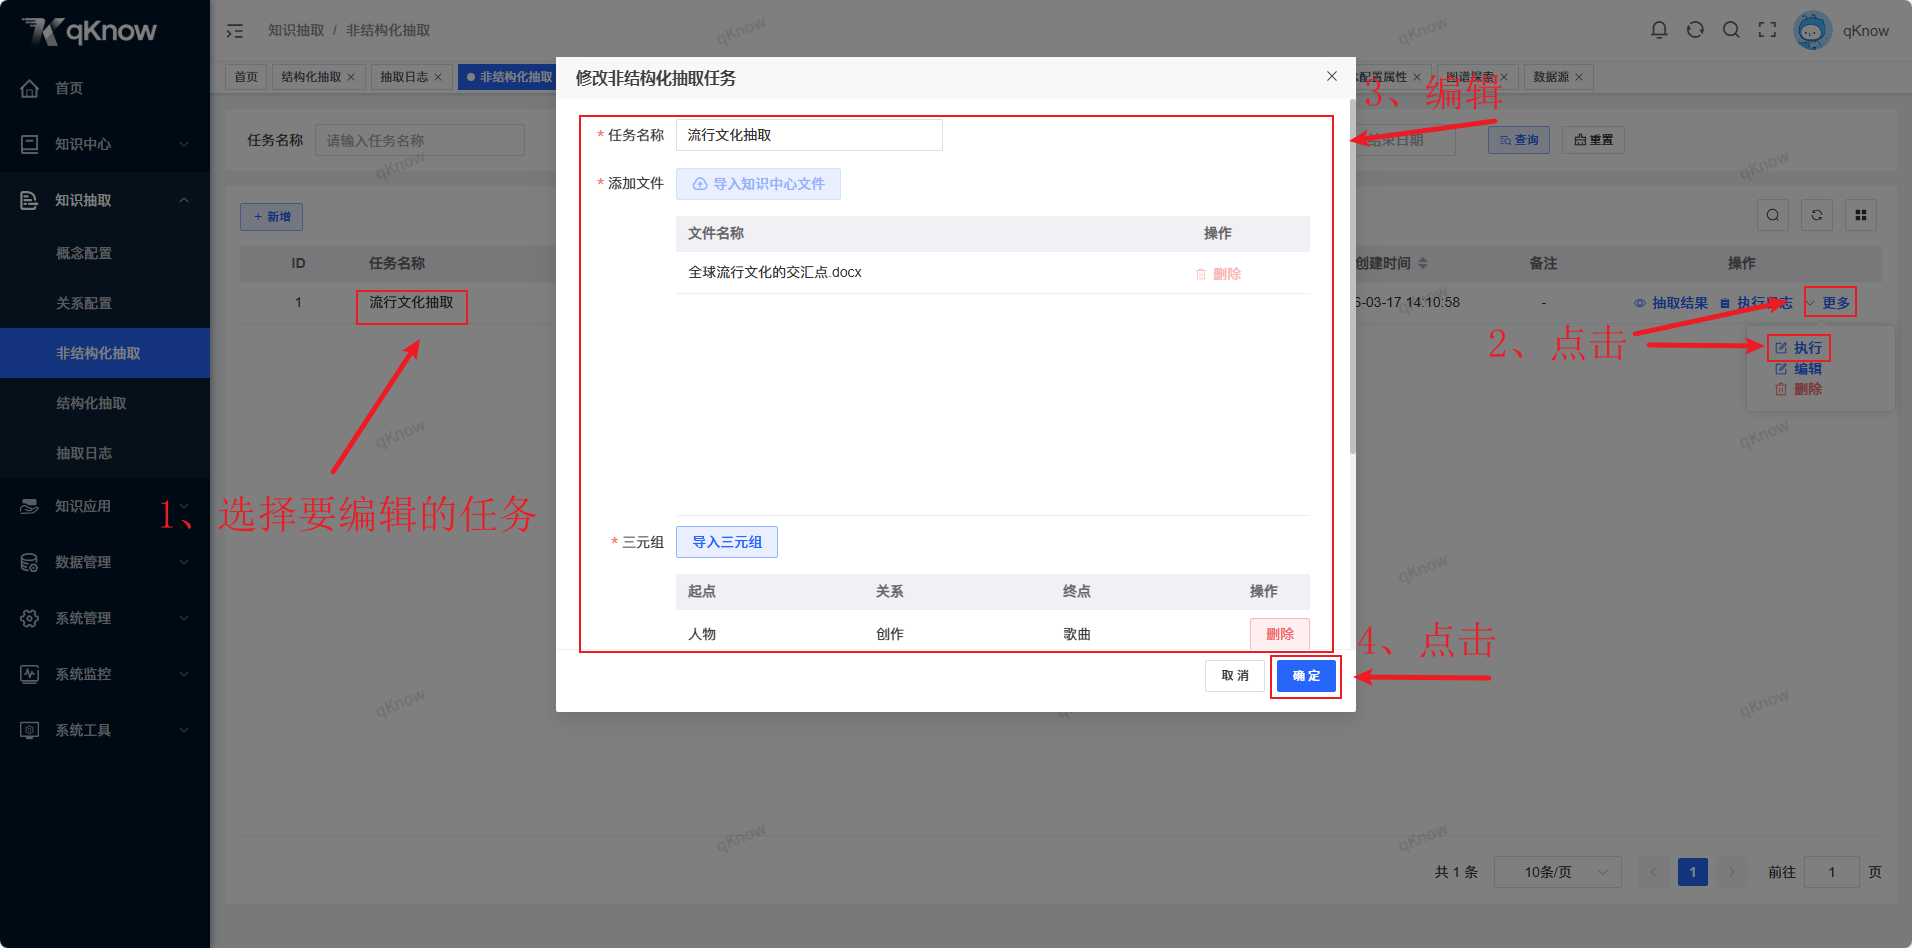
Task: Expand 知识应用 sidebar menu
Action: pyautogui.click(x=105, y=506)
